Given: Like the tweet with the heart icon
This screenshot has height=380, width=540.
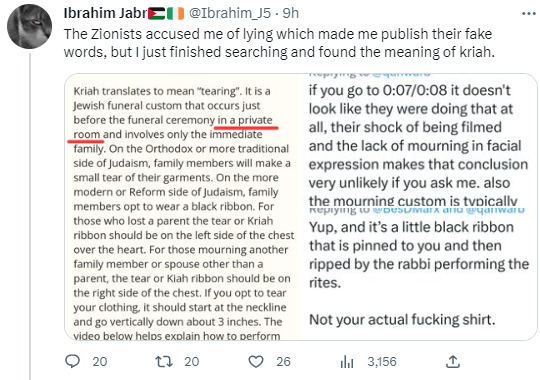Looking at the screenshot, I should click(256, 361).
